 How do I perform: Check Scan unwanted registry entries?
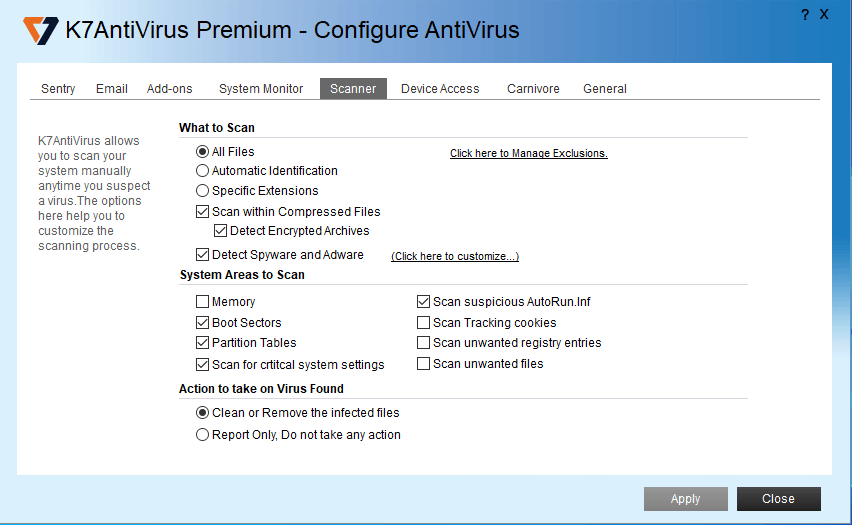tap(424, 343)
